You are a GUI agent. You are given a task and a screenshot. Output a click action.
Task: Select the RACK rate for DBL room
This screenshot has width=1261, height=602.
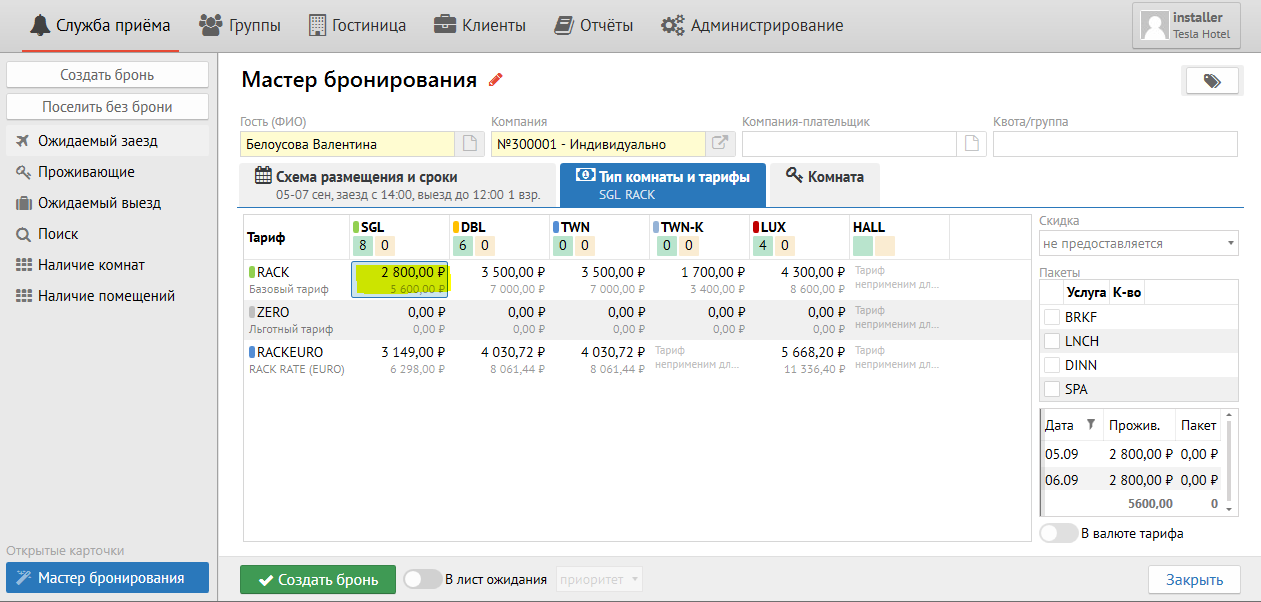(x=500, y=280)
